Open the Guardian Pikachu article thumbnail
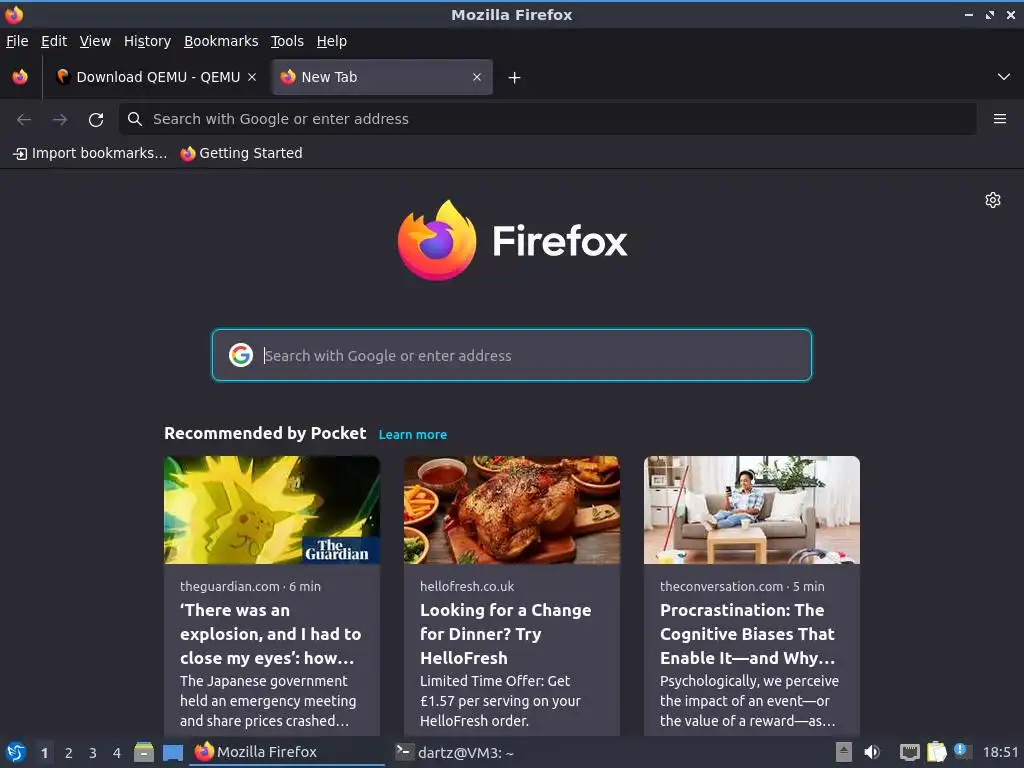The image size is (1024, 768). tap(272, 510)
